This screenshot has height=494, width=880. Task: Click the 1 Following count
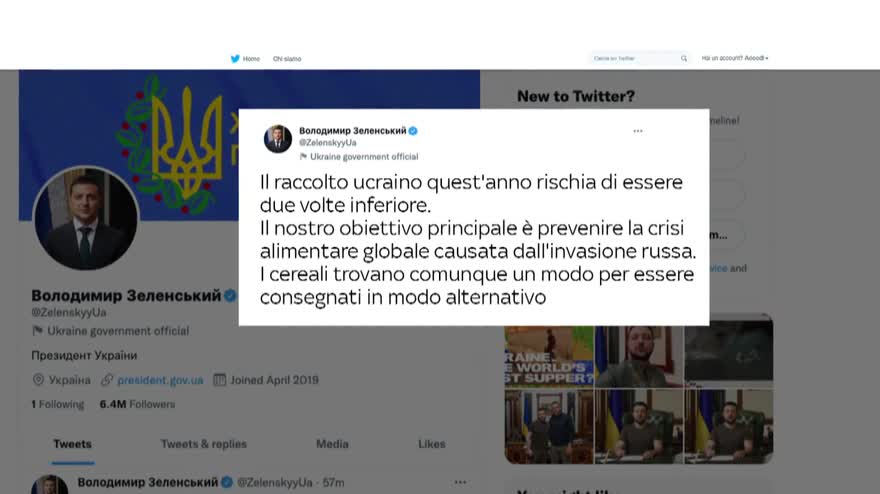point(57,404)
